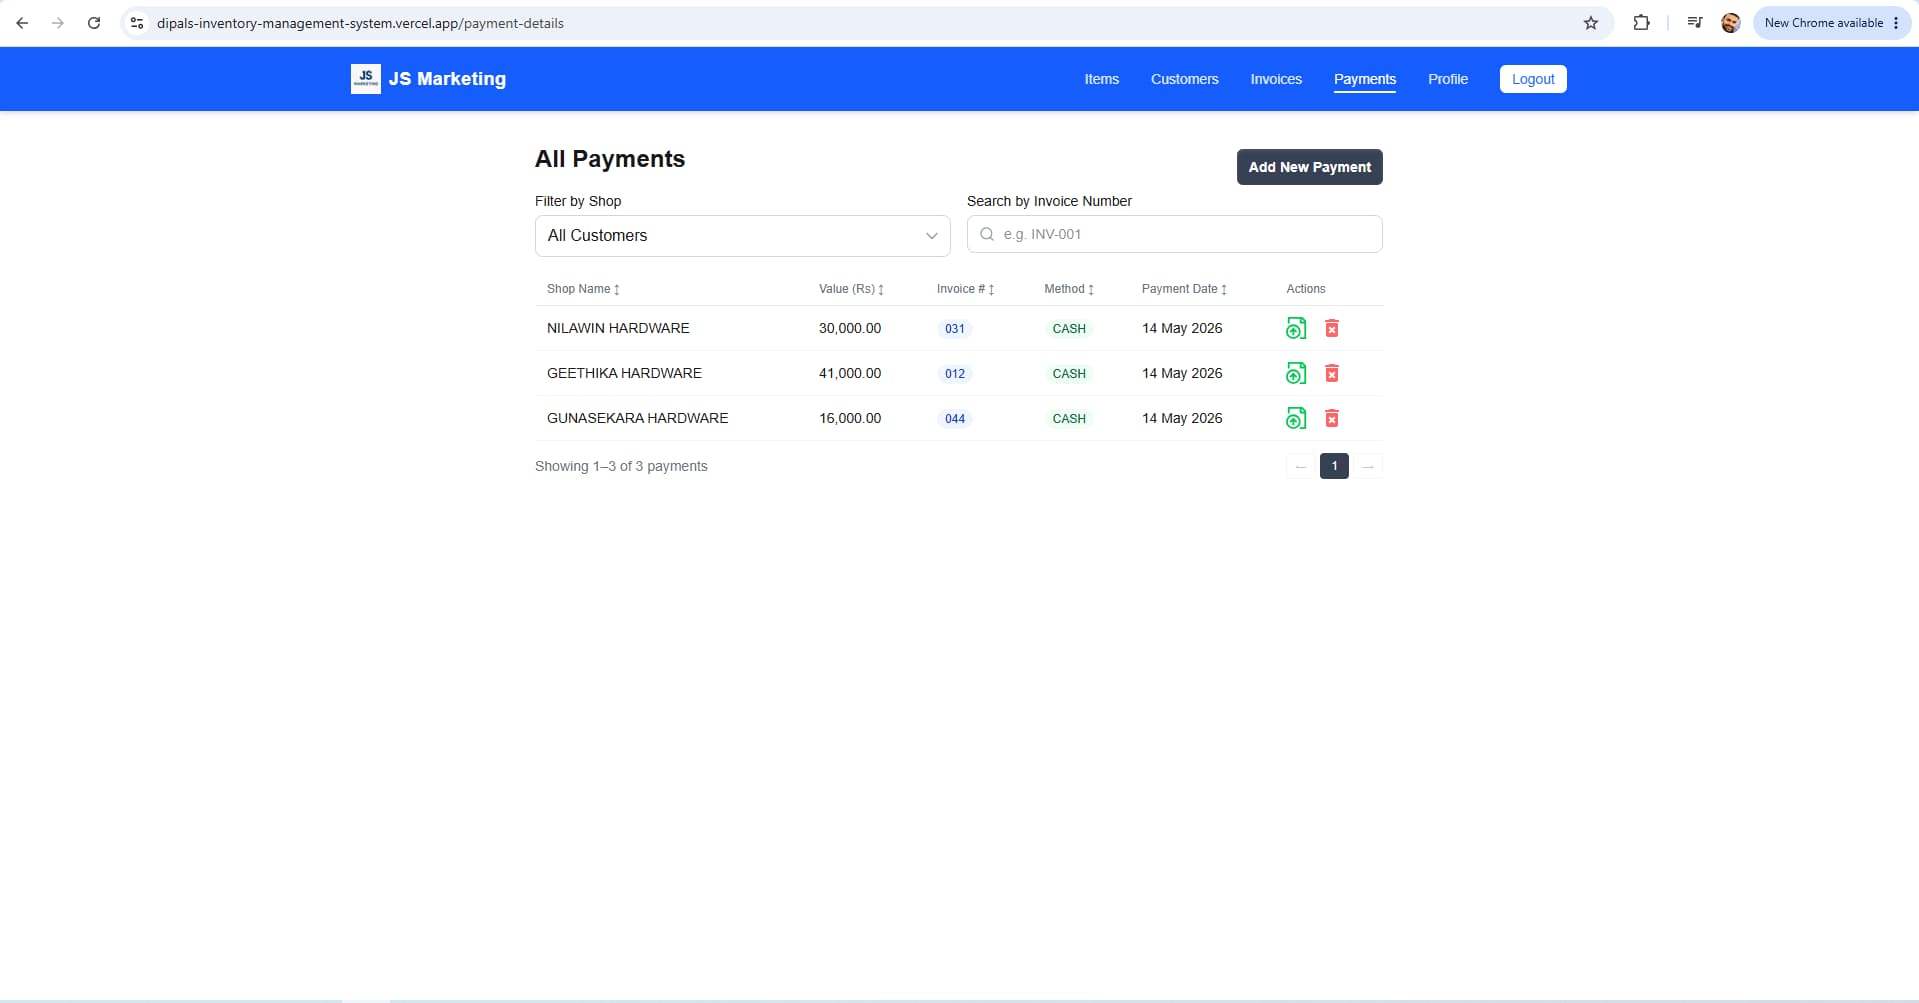
Task: Open the Profile page
Action: point(1447,79)
